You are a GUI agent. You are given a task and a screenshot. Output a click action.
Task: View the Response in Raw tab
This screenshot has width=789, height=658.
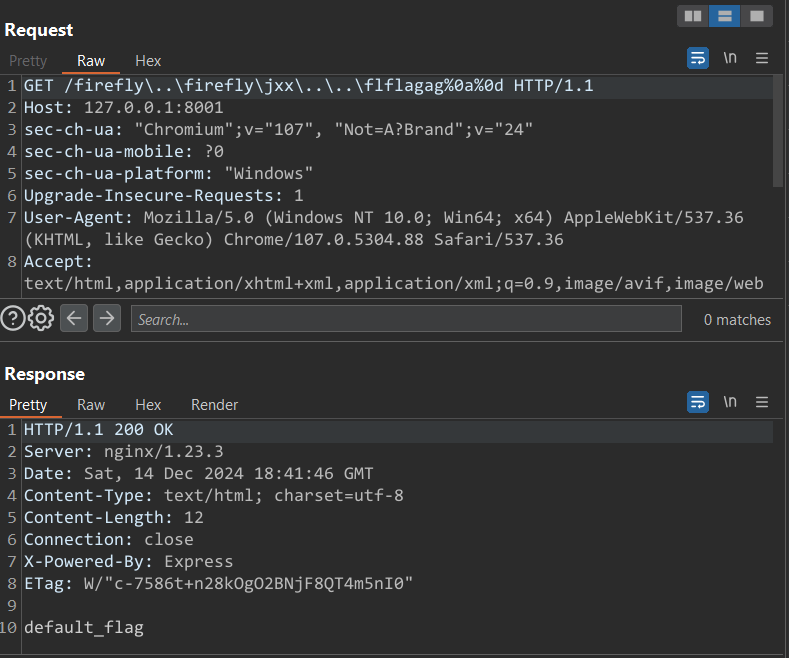pos(91,405)
